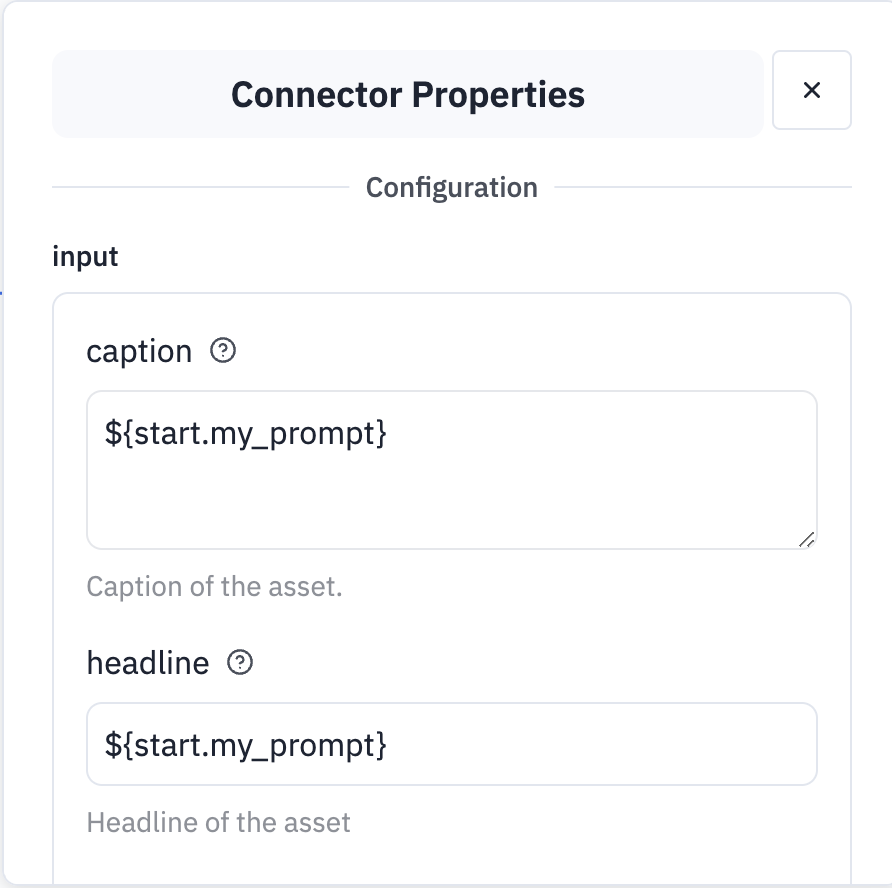Open the caption help tooltip icon
Screen dimensions: 892x888
coord(223,350)
